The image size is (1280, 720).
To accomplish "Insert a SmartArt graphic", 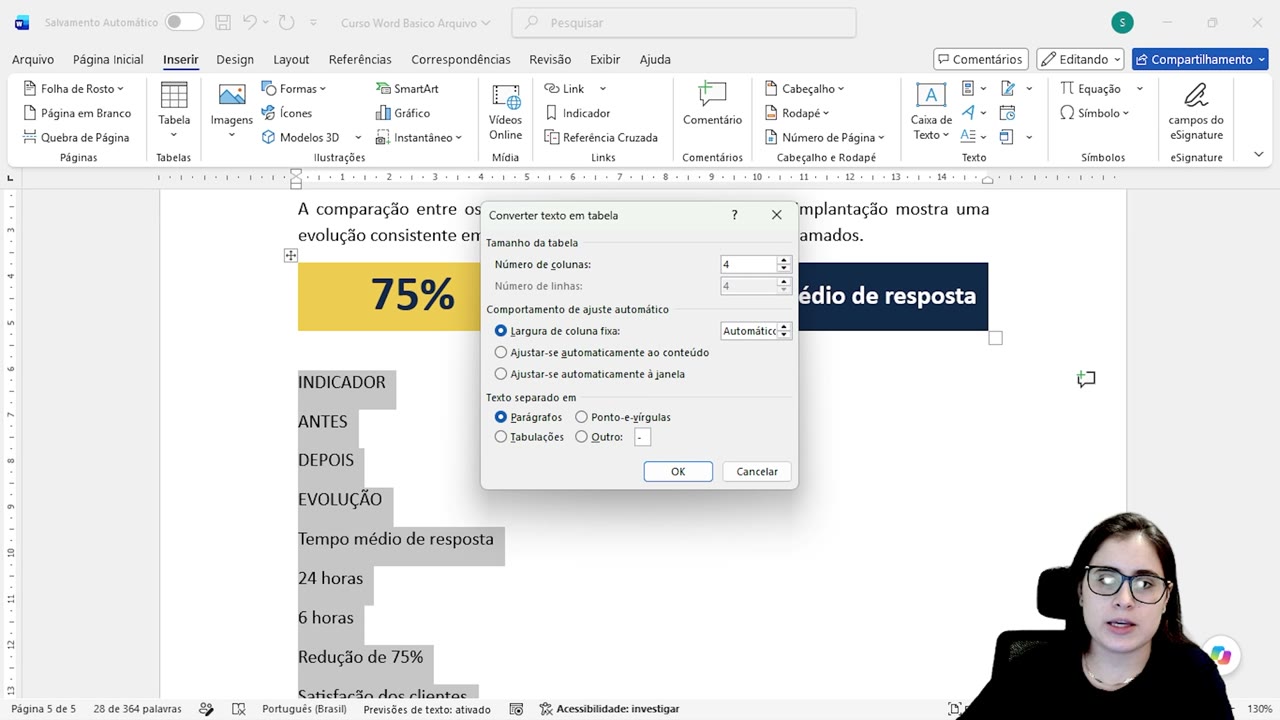I will [408, 89].
